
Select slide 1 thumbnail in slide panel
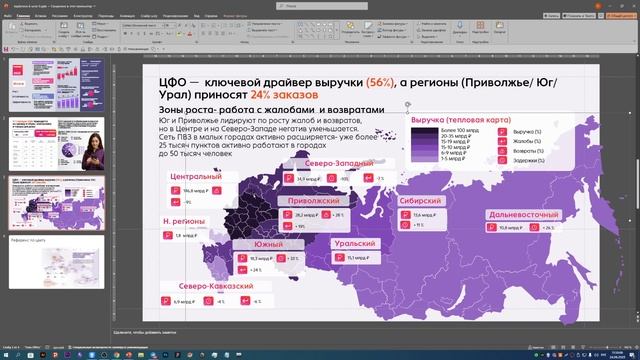pos(57,85)
